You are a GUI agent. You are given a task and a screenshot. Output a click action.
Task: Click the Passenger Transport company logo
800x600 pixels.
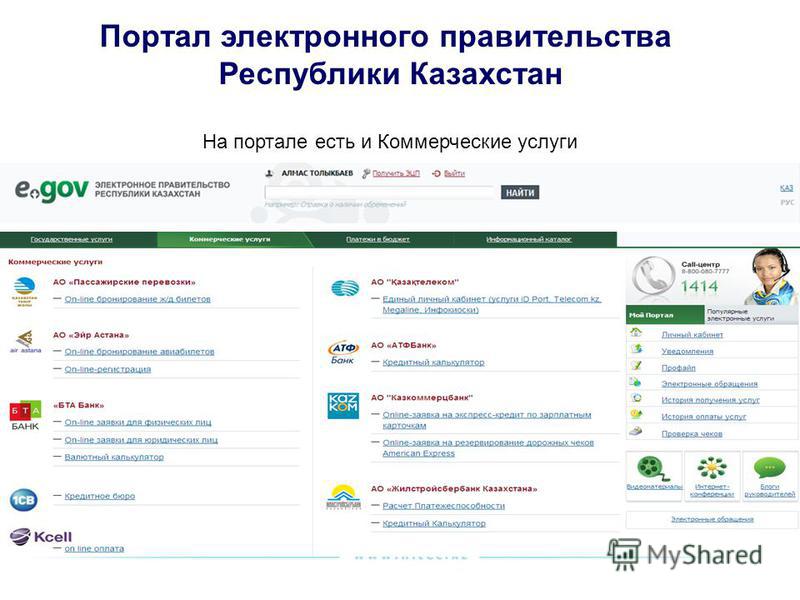coord(24,291)
